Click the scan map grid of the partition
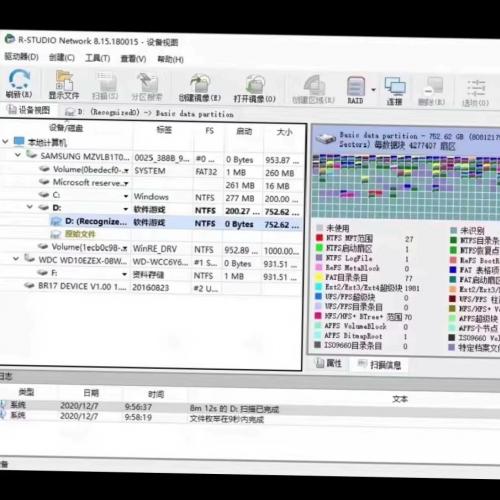This screenshot has height=500, width=500. click(406, 187)
